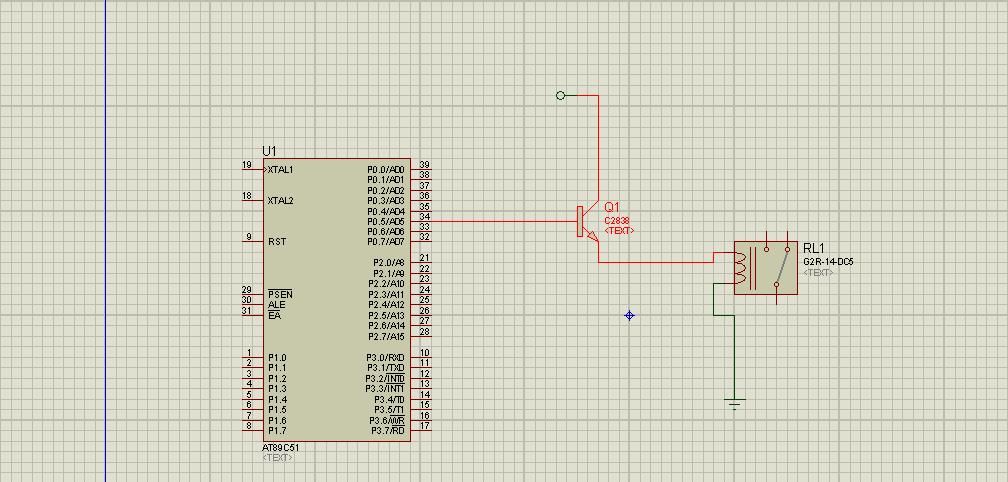Select the AT89C51 microcontroller body
The height and width of the screenshot is (482, 1008).
[x=320, y=300]
